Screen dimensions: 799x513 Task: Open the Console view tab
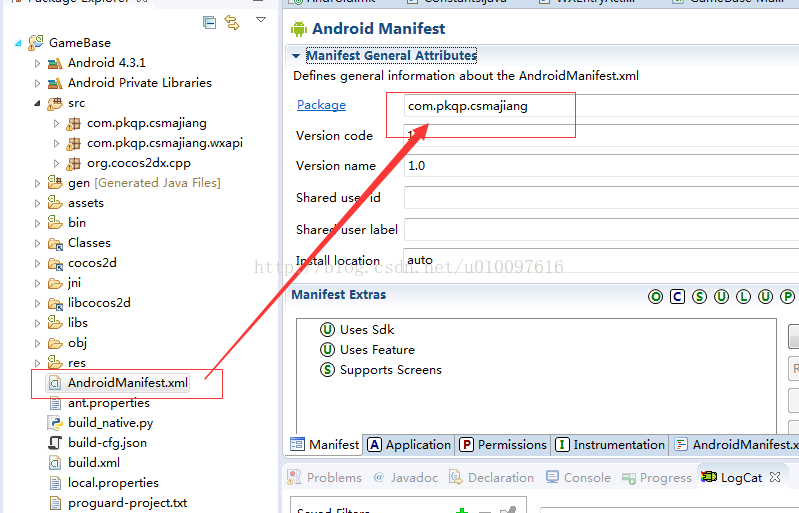click(578, 478)
